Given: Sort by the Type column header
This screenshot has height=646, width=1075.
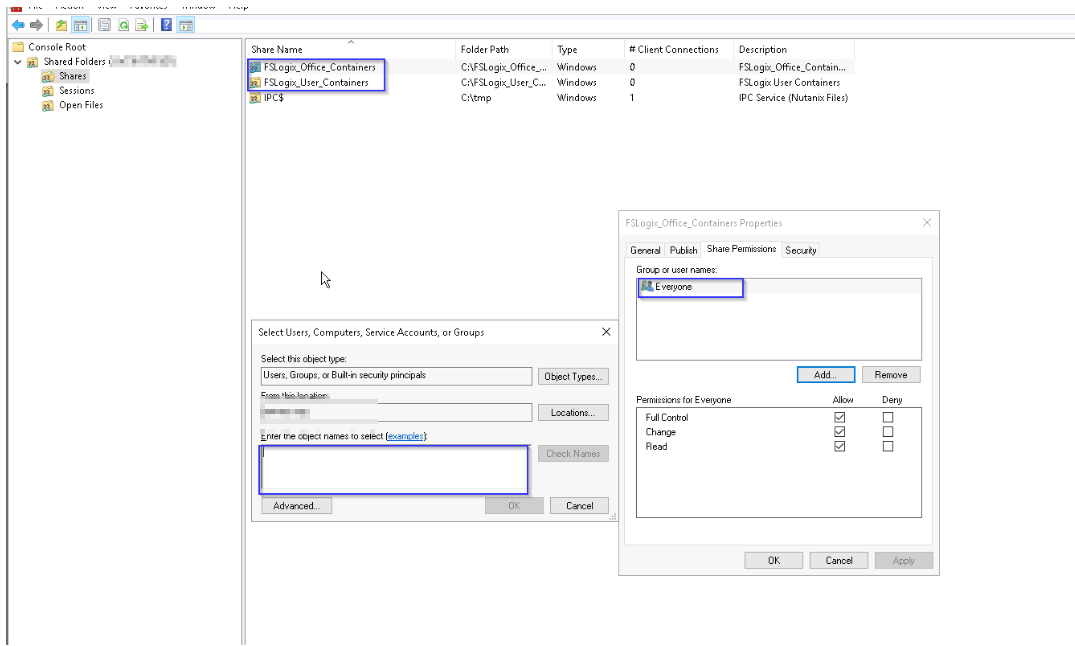Looking at the screenshot, I should 588,49.
